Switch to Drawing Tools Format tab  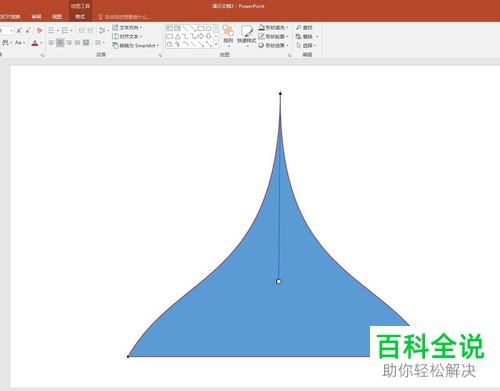(80, 17)
